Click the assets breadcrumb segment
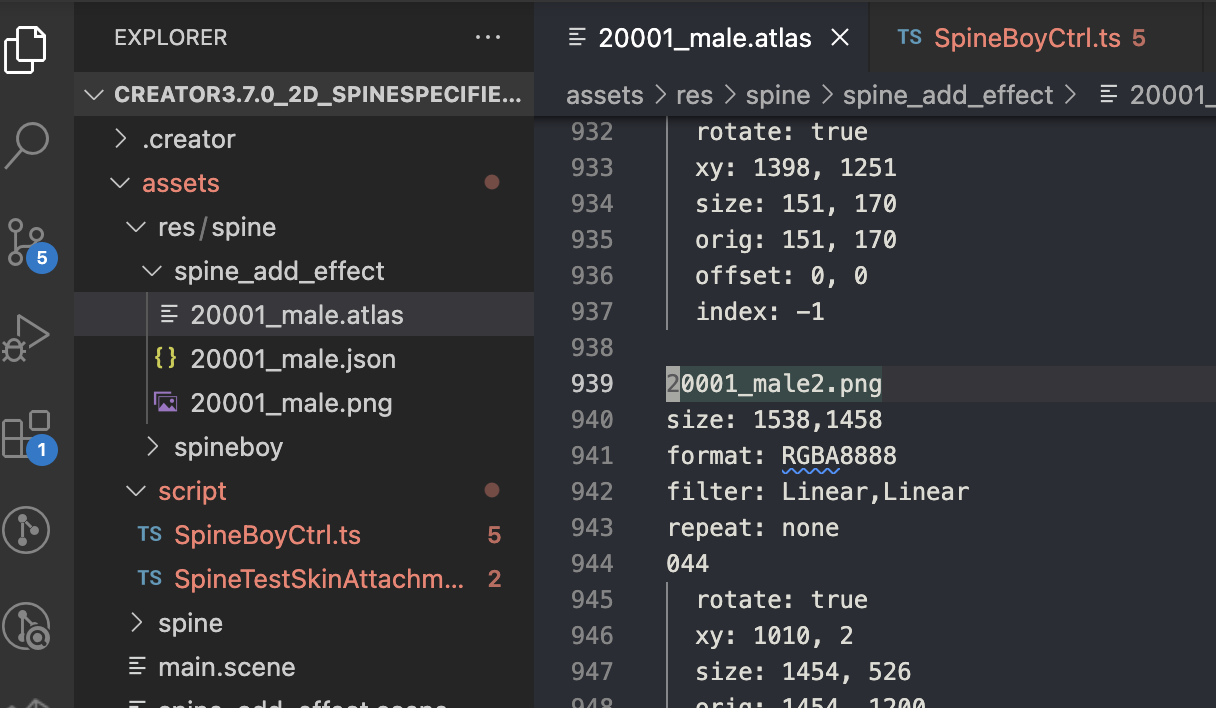1216x708 pixels. pyautogui.click(x=604, y=95)
